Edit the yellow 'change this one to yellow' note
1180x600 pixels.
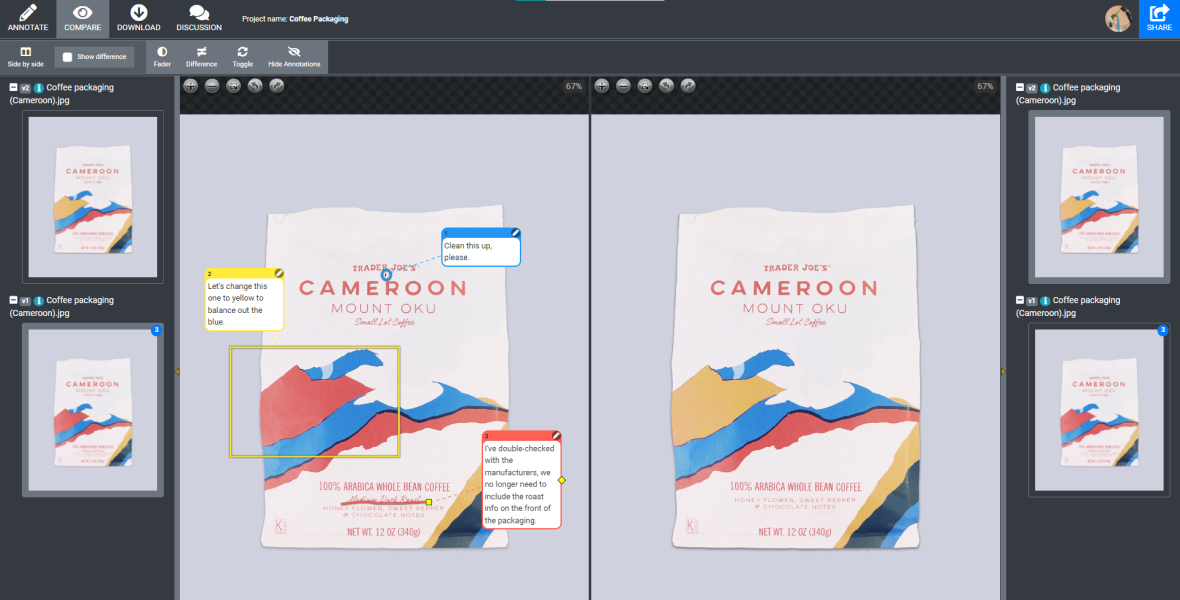[279, 273]
